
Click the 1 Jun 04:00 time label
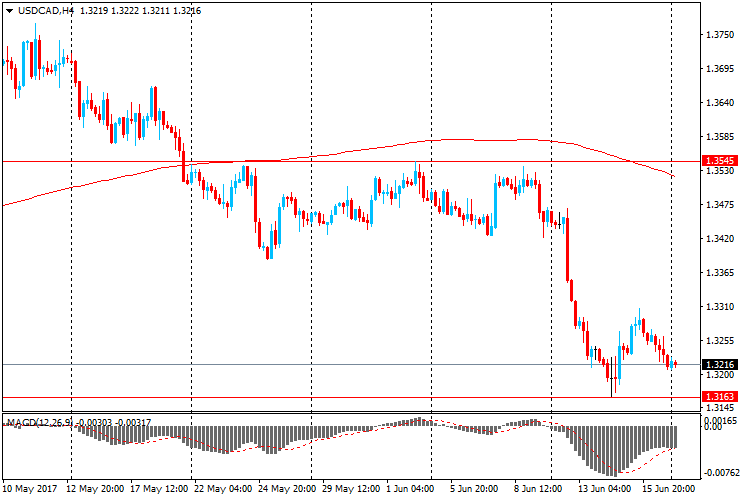click(410, 489)
